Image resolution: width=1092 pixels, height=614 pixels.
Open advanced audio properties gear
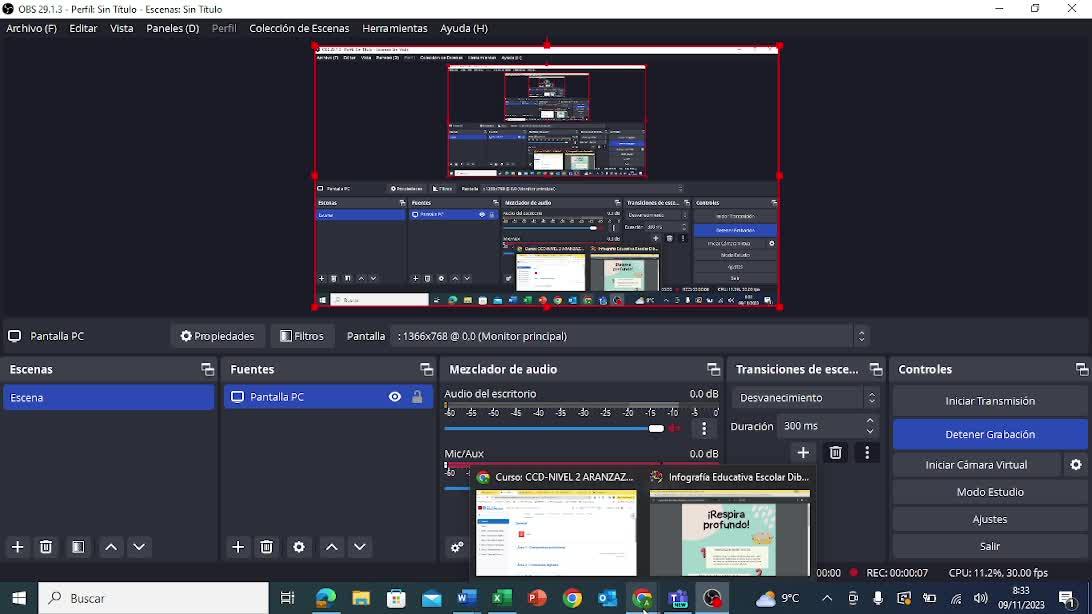tap(457, 547)
